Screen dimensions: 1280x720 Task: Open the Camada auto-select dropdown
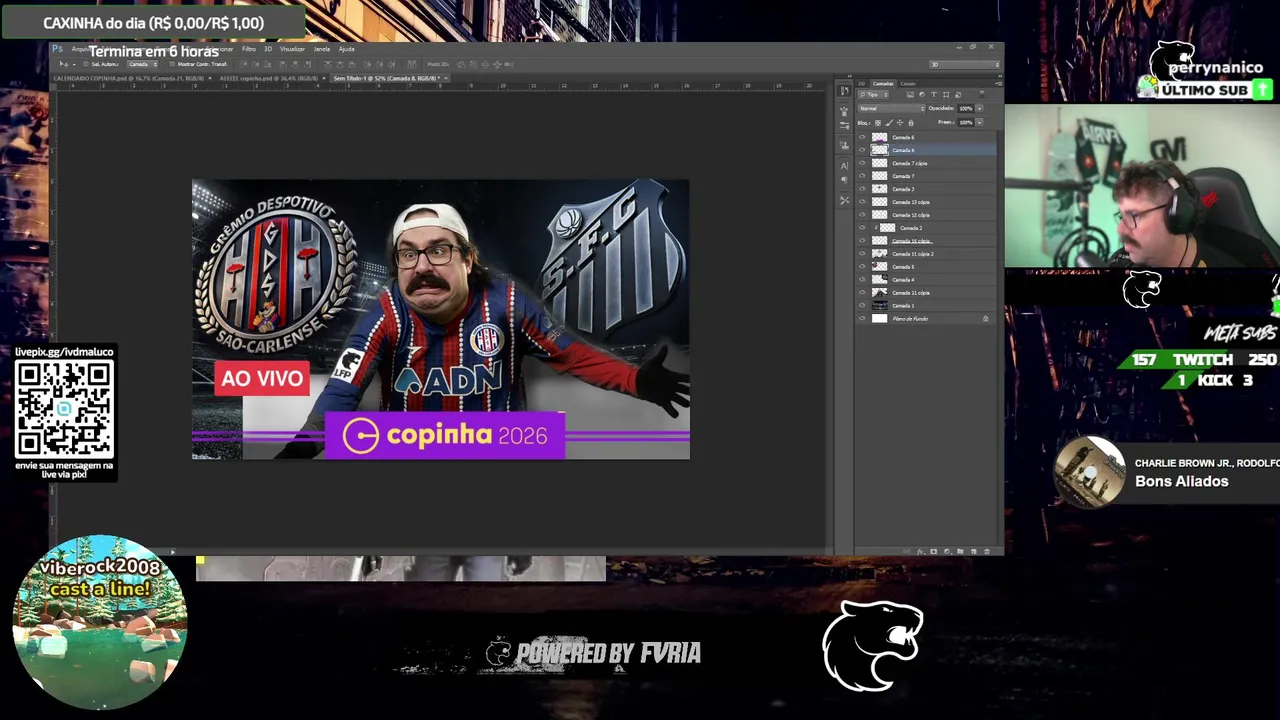click(x=142, y=64)
